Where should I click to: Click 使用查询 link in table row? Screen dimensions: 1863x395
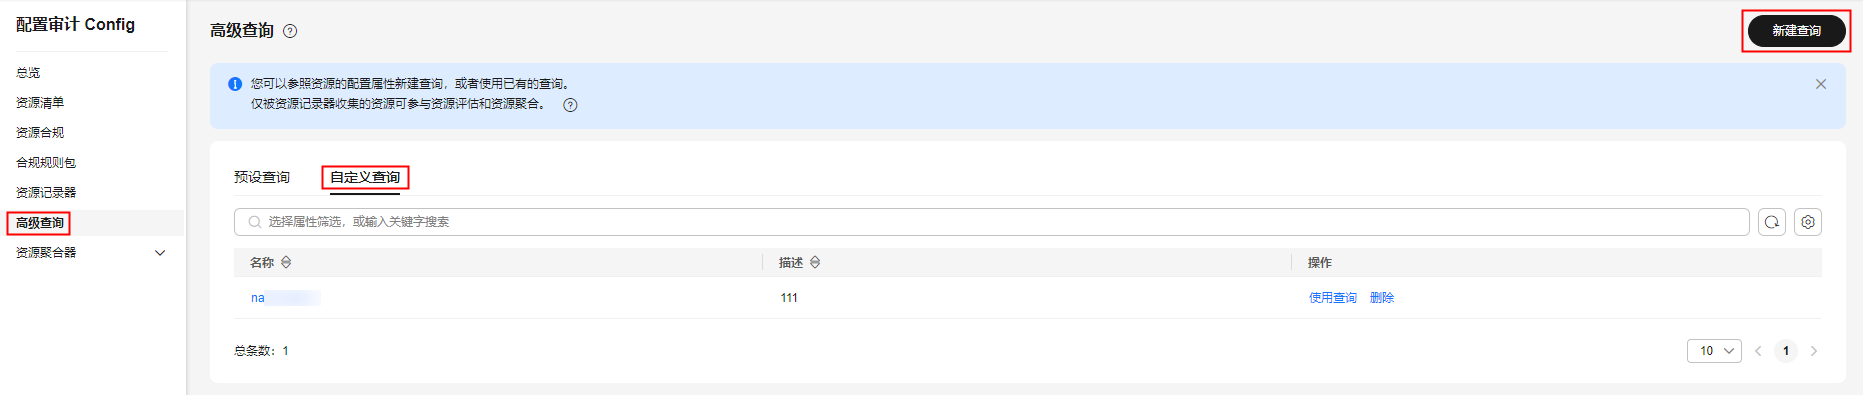click(1333, 298)
